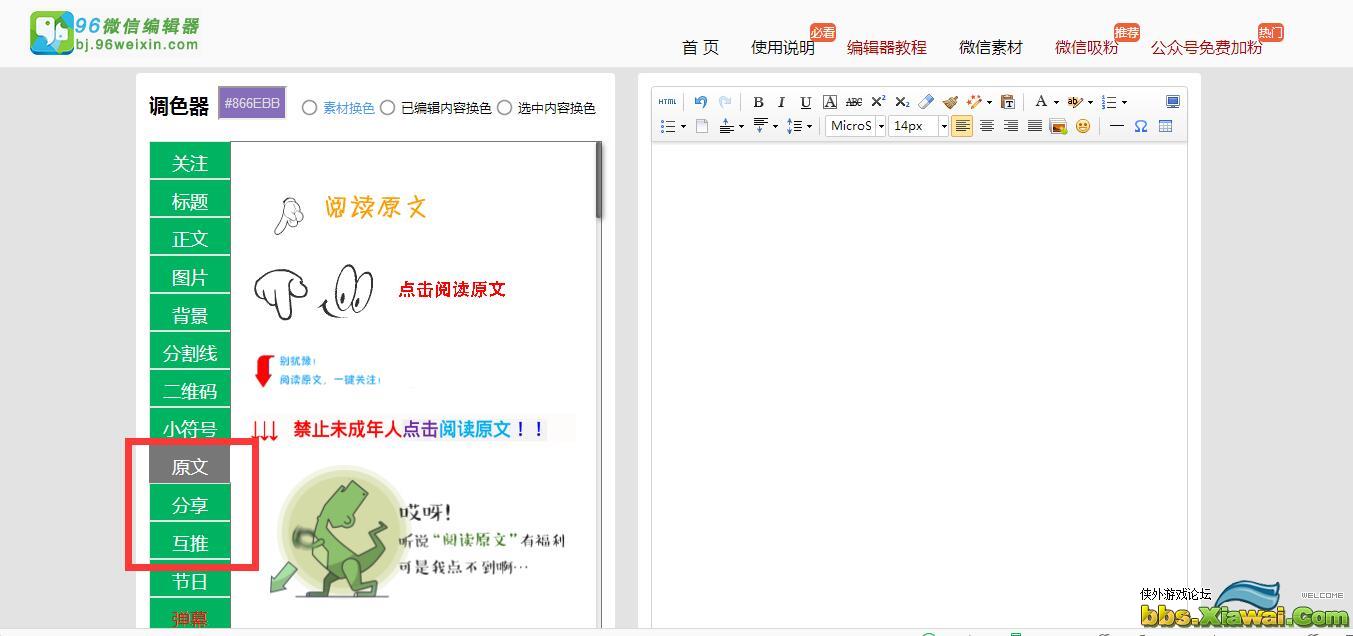This screenshot has width=1353, height=636.
Task: Switch to the 二维码 category tab
Action: (x=190, y=391)
